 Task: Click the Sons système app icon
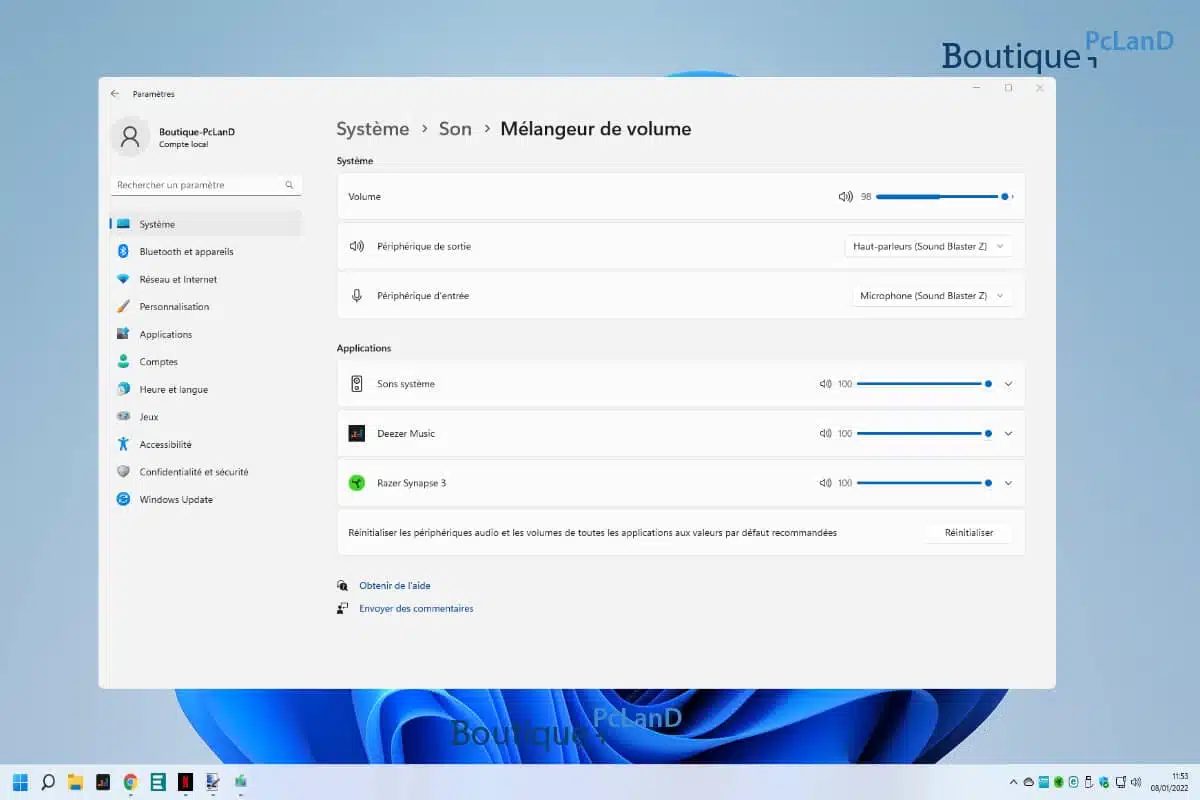coord(356,384)
